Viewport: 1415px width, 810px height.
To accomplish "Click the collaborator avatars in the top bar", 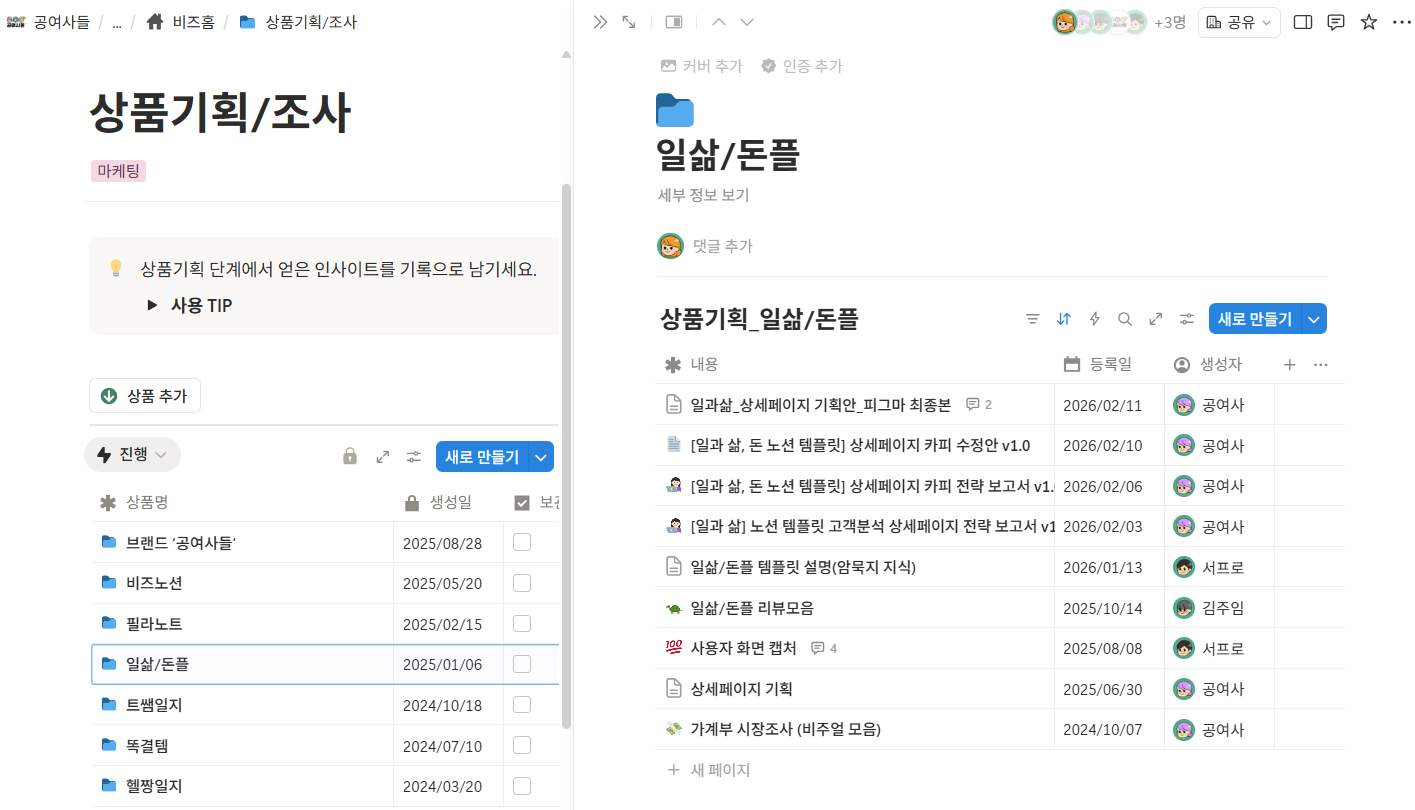I will (1100, 22).
